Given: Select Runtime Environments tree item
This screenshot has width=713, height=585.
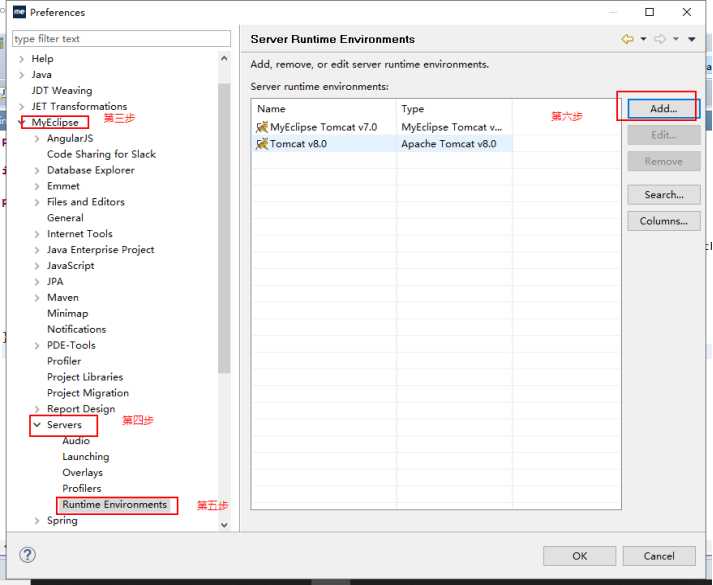Looking at the screenshot, I should point(115,505).
